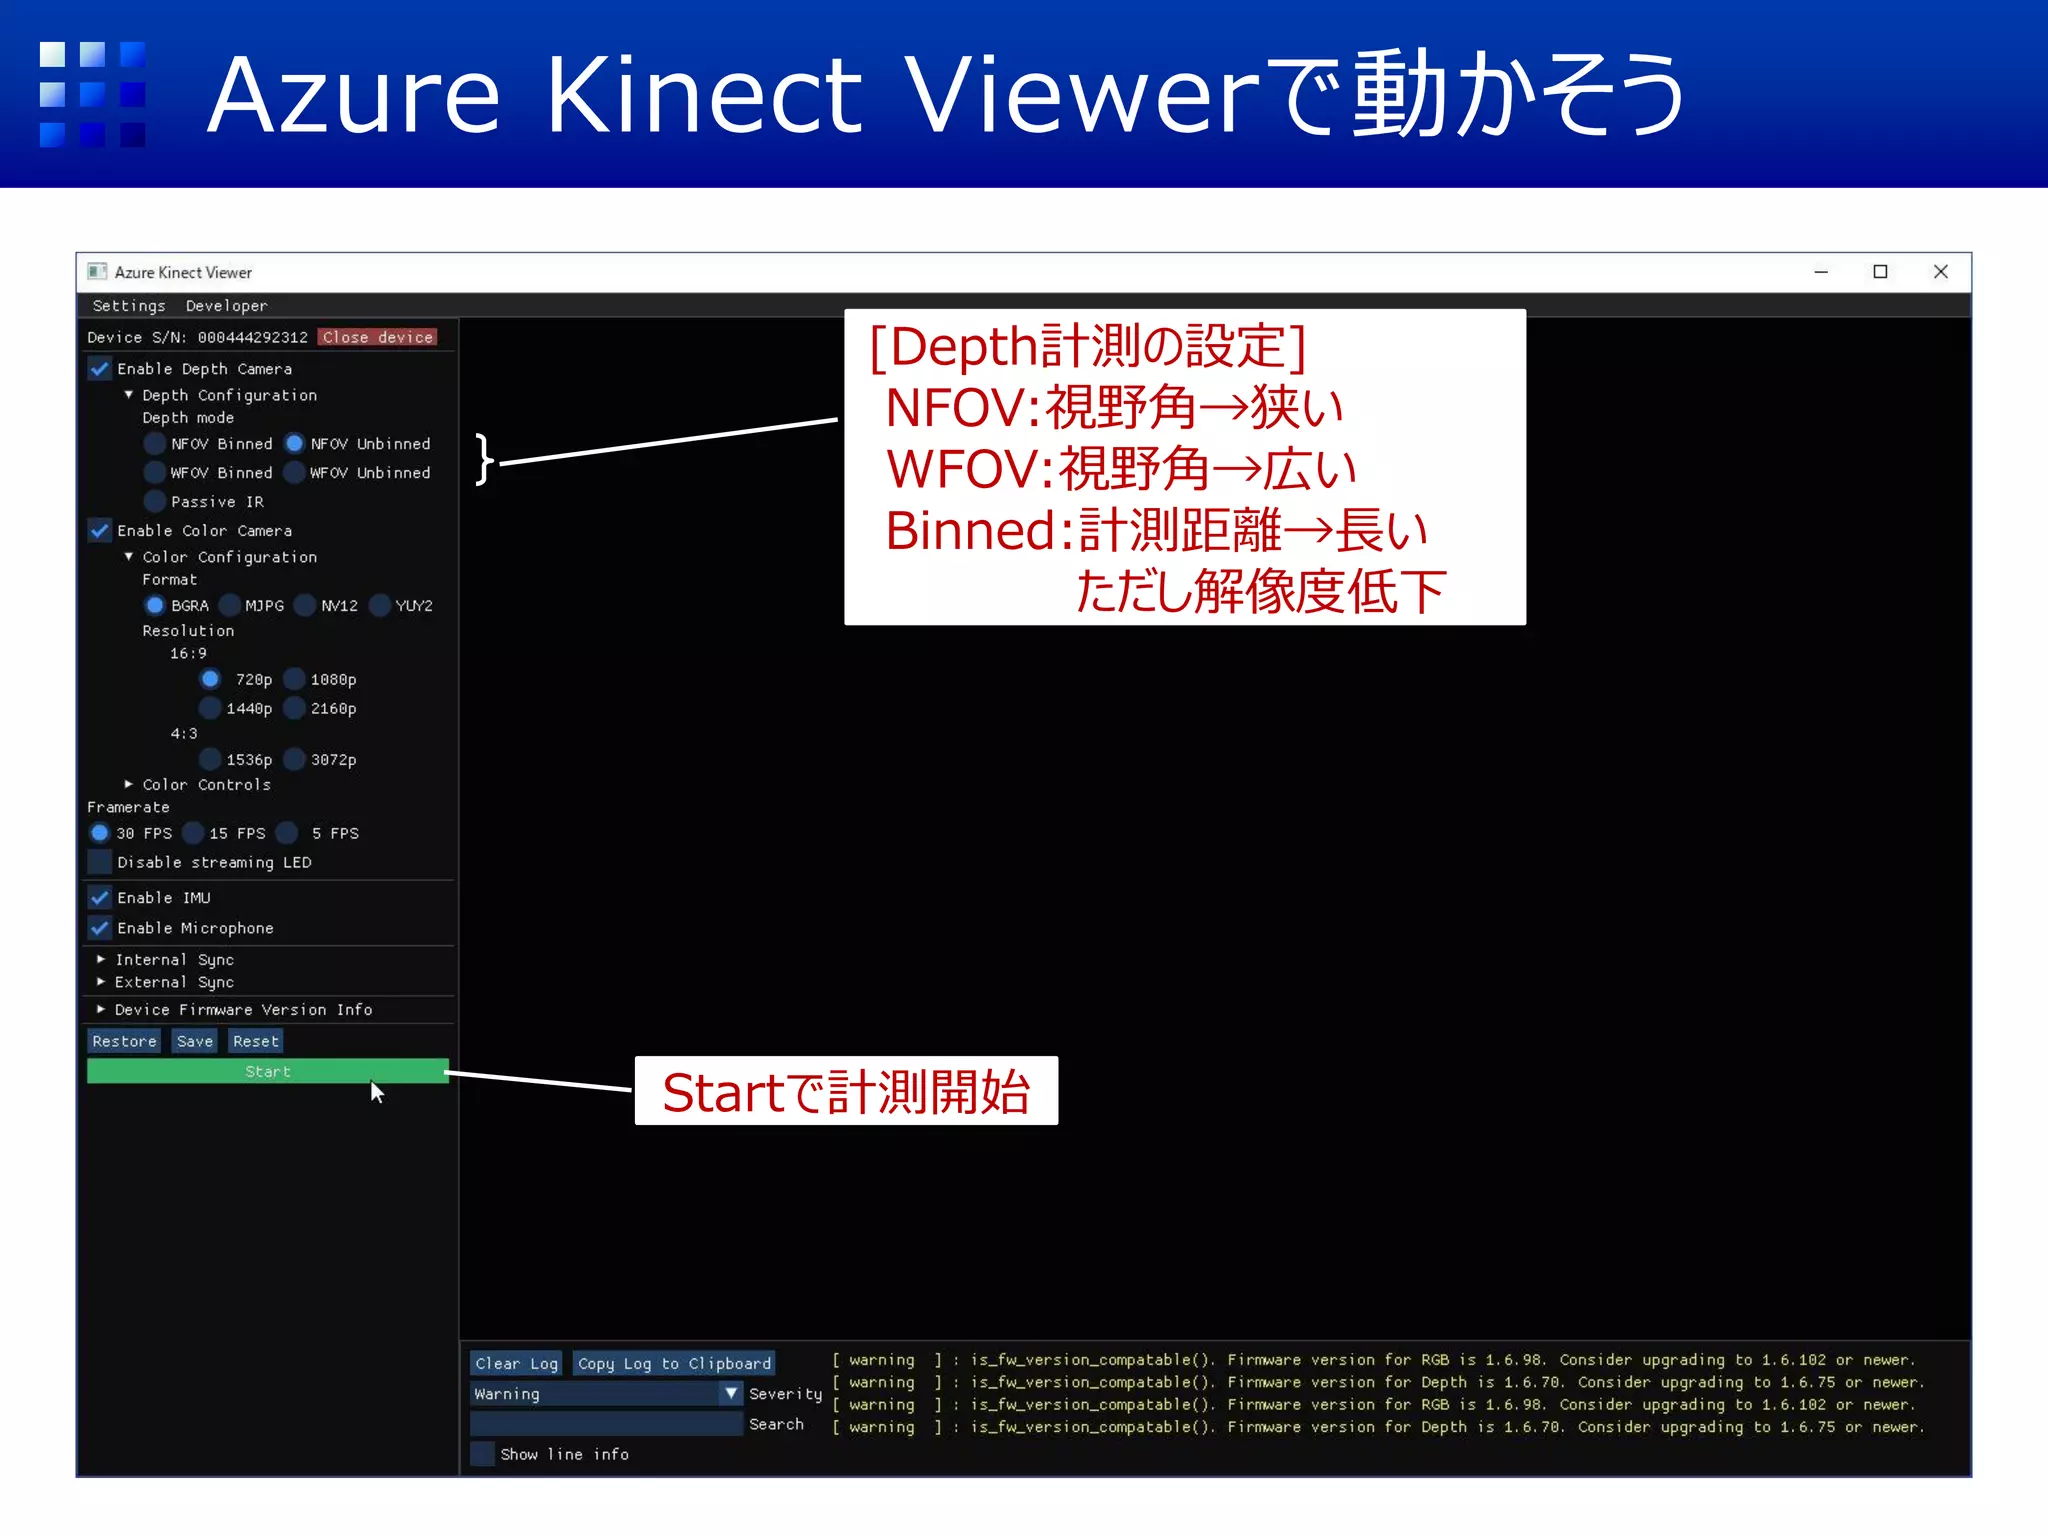Viewport: 2048px width, 1536px height.
Task: Choose 1440p resolution
Action: point(210,708)
